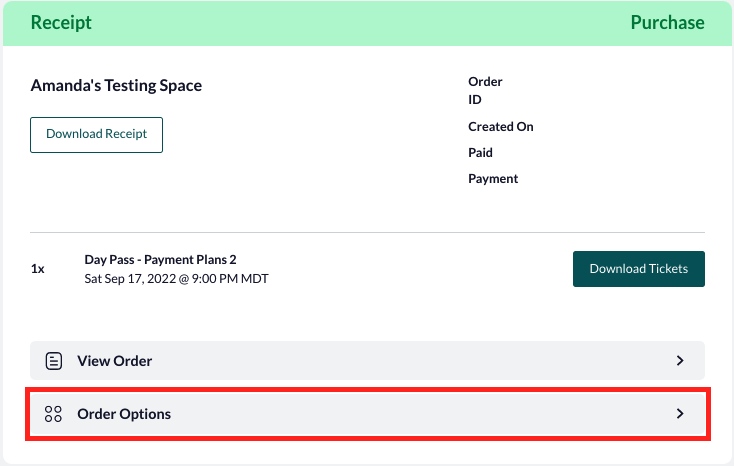Screen dimensions: 734x466
Task: Click the Order Options four-circles icon
Action: 53,414
